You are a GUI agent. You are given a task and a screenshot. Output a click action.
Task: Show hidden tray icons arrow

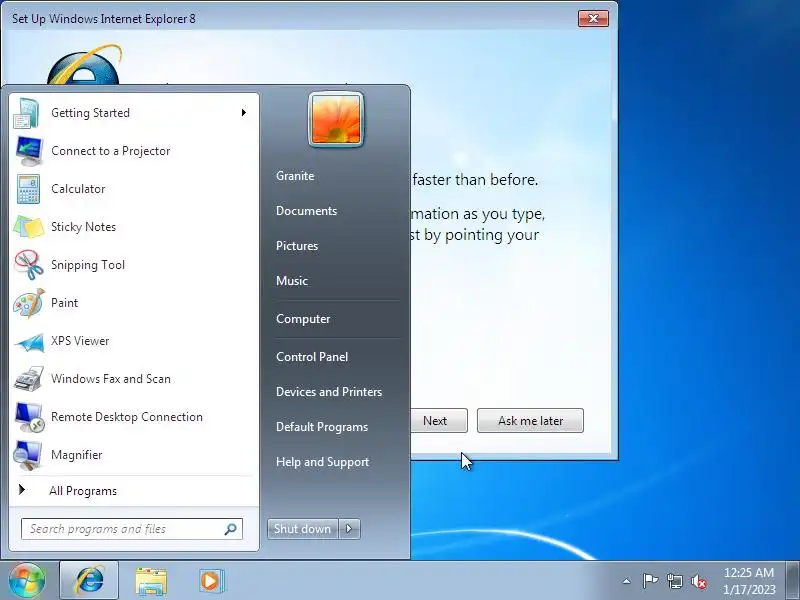pos(627,581)
